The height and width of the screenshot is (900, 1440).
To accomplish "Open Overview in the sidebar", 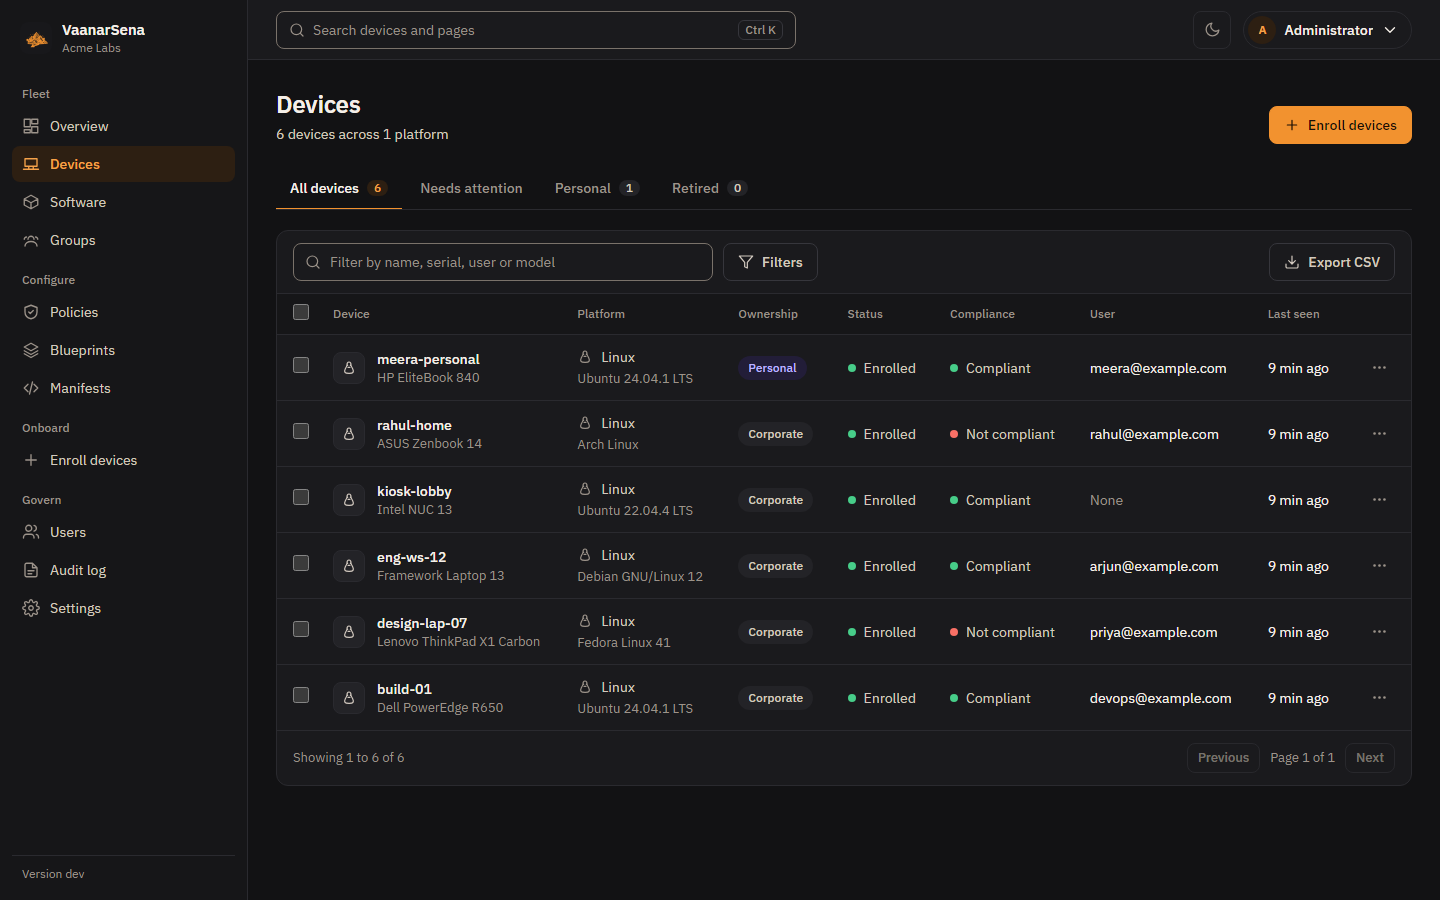I will (123, 126).
